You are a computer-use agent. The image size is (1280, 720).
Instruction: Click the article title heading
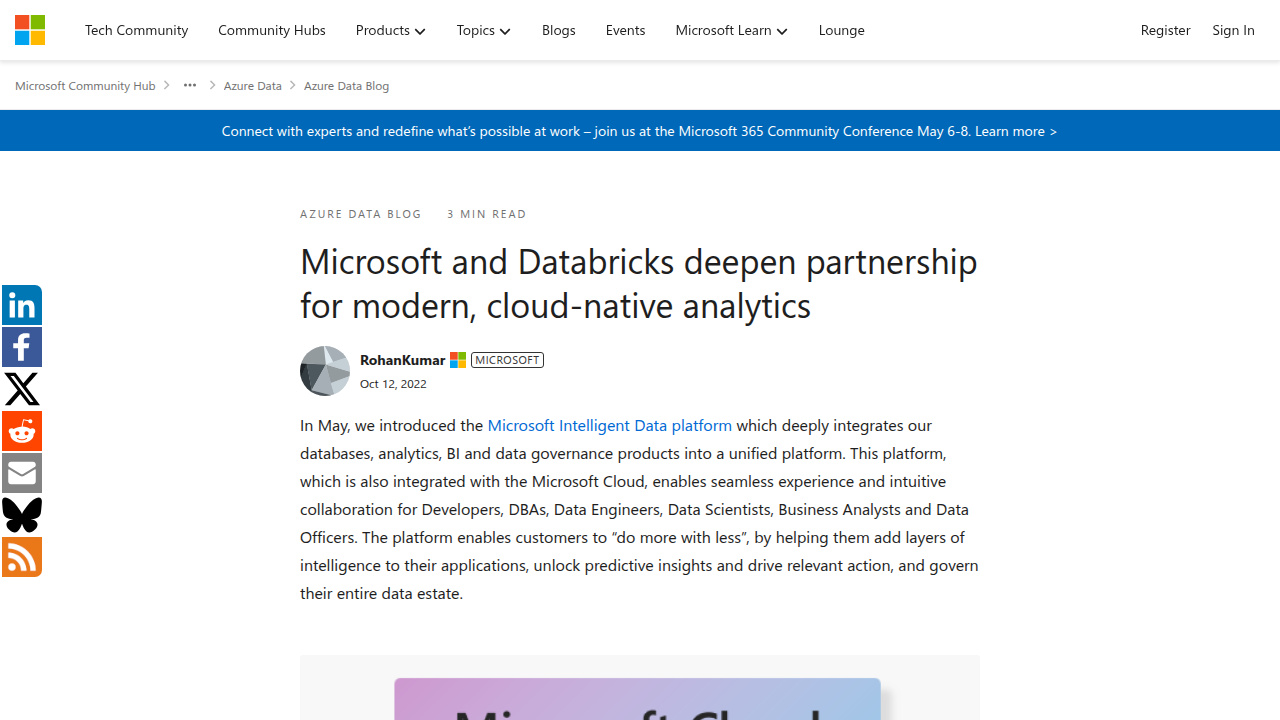[639, 283]
